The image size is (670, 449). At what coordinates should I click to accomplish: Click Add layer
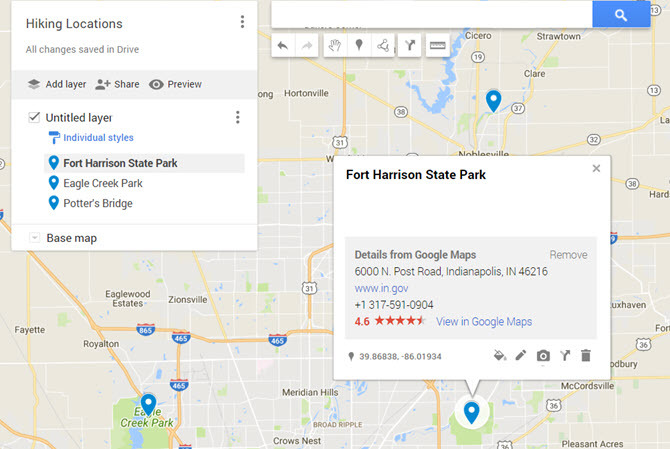57,84
